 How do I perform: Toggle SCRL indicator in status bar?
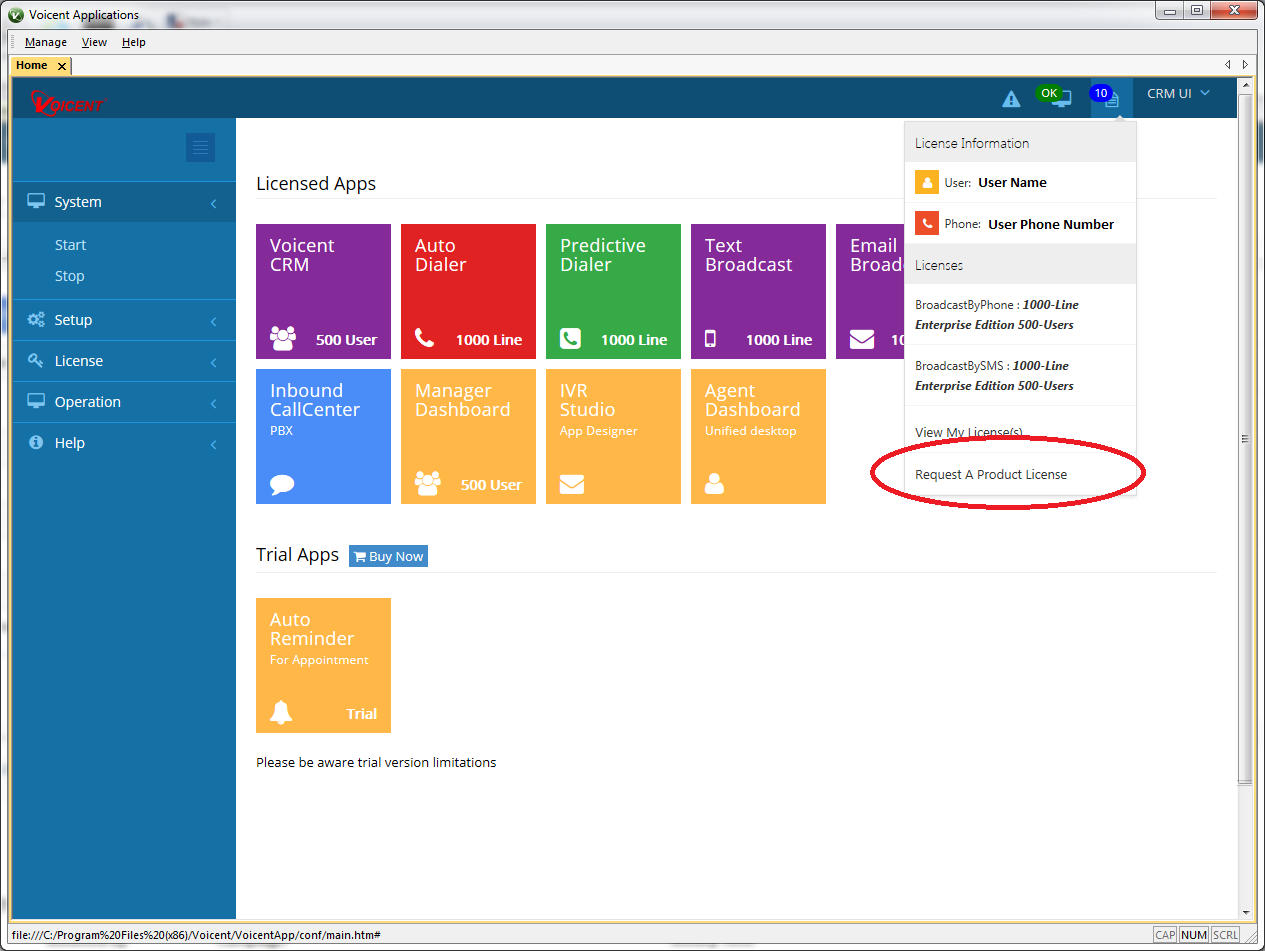[x=1224, y=934]
